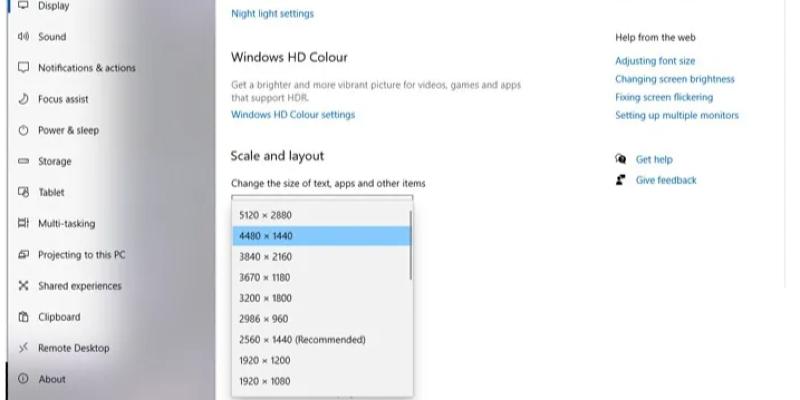Image resolution: width=800 pixels, height=400 pixels.
Task: Click the Tablet icon in sidebar
Action: (23, 192)
